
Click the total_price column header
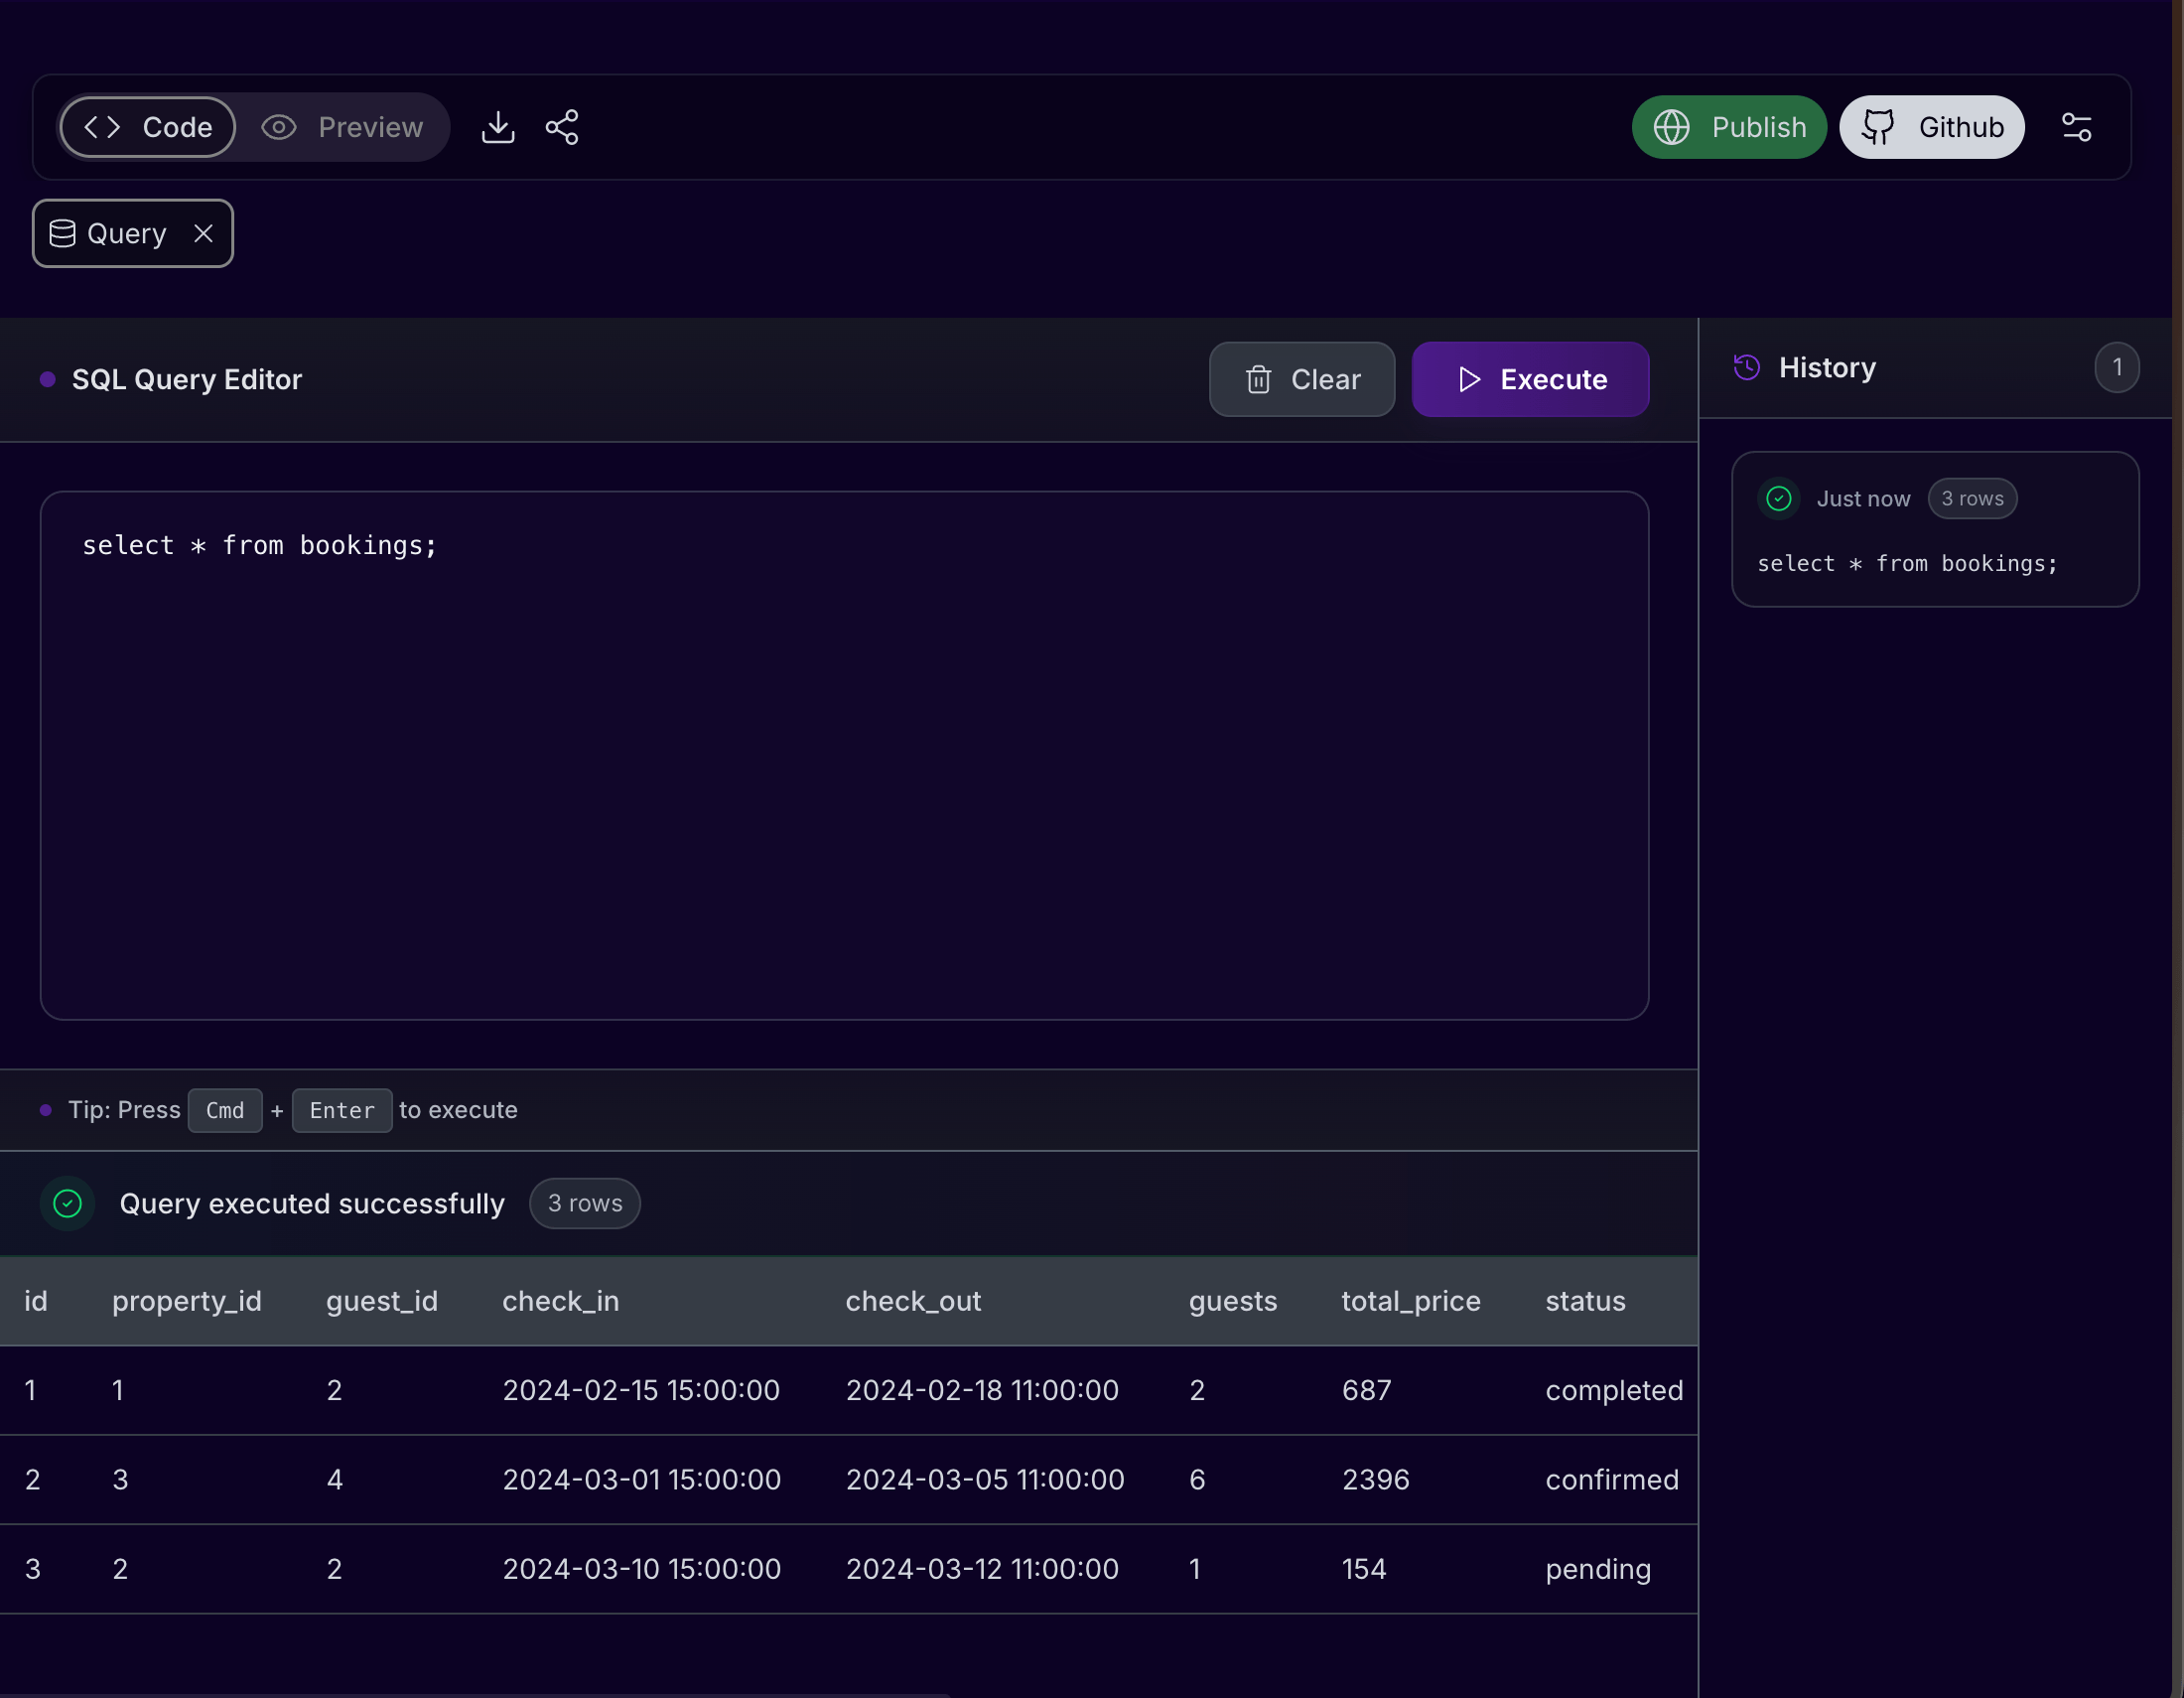(x=1411, y=1302)
